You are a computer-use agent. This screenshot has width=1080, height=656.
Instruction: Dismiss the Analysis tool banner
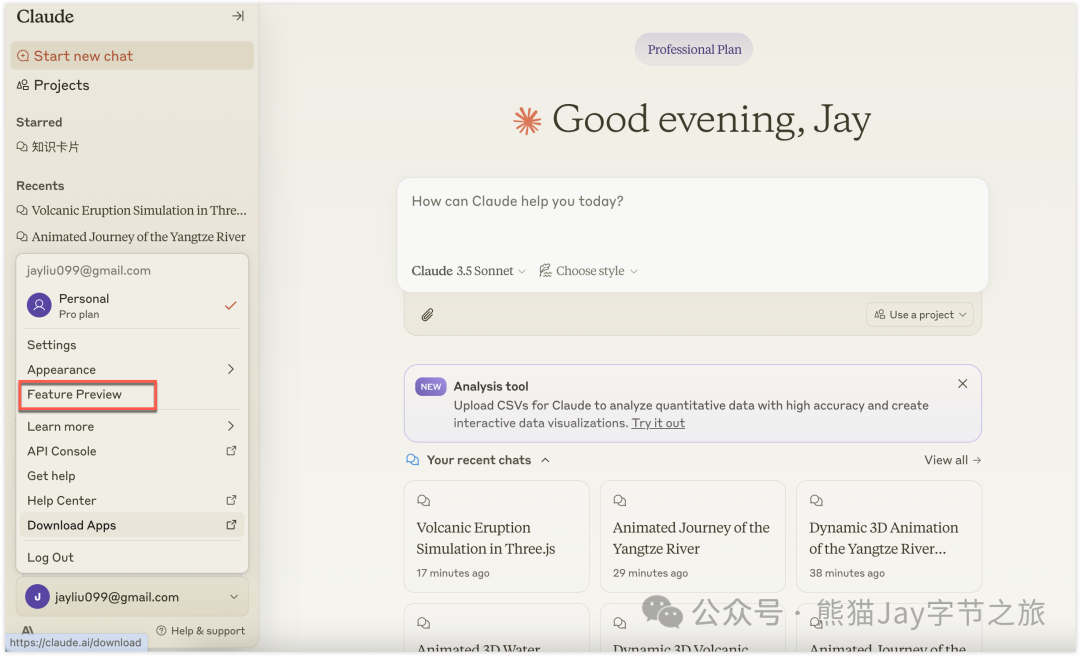(x=962, y=384)
